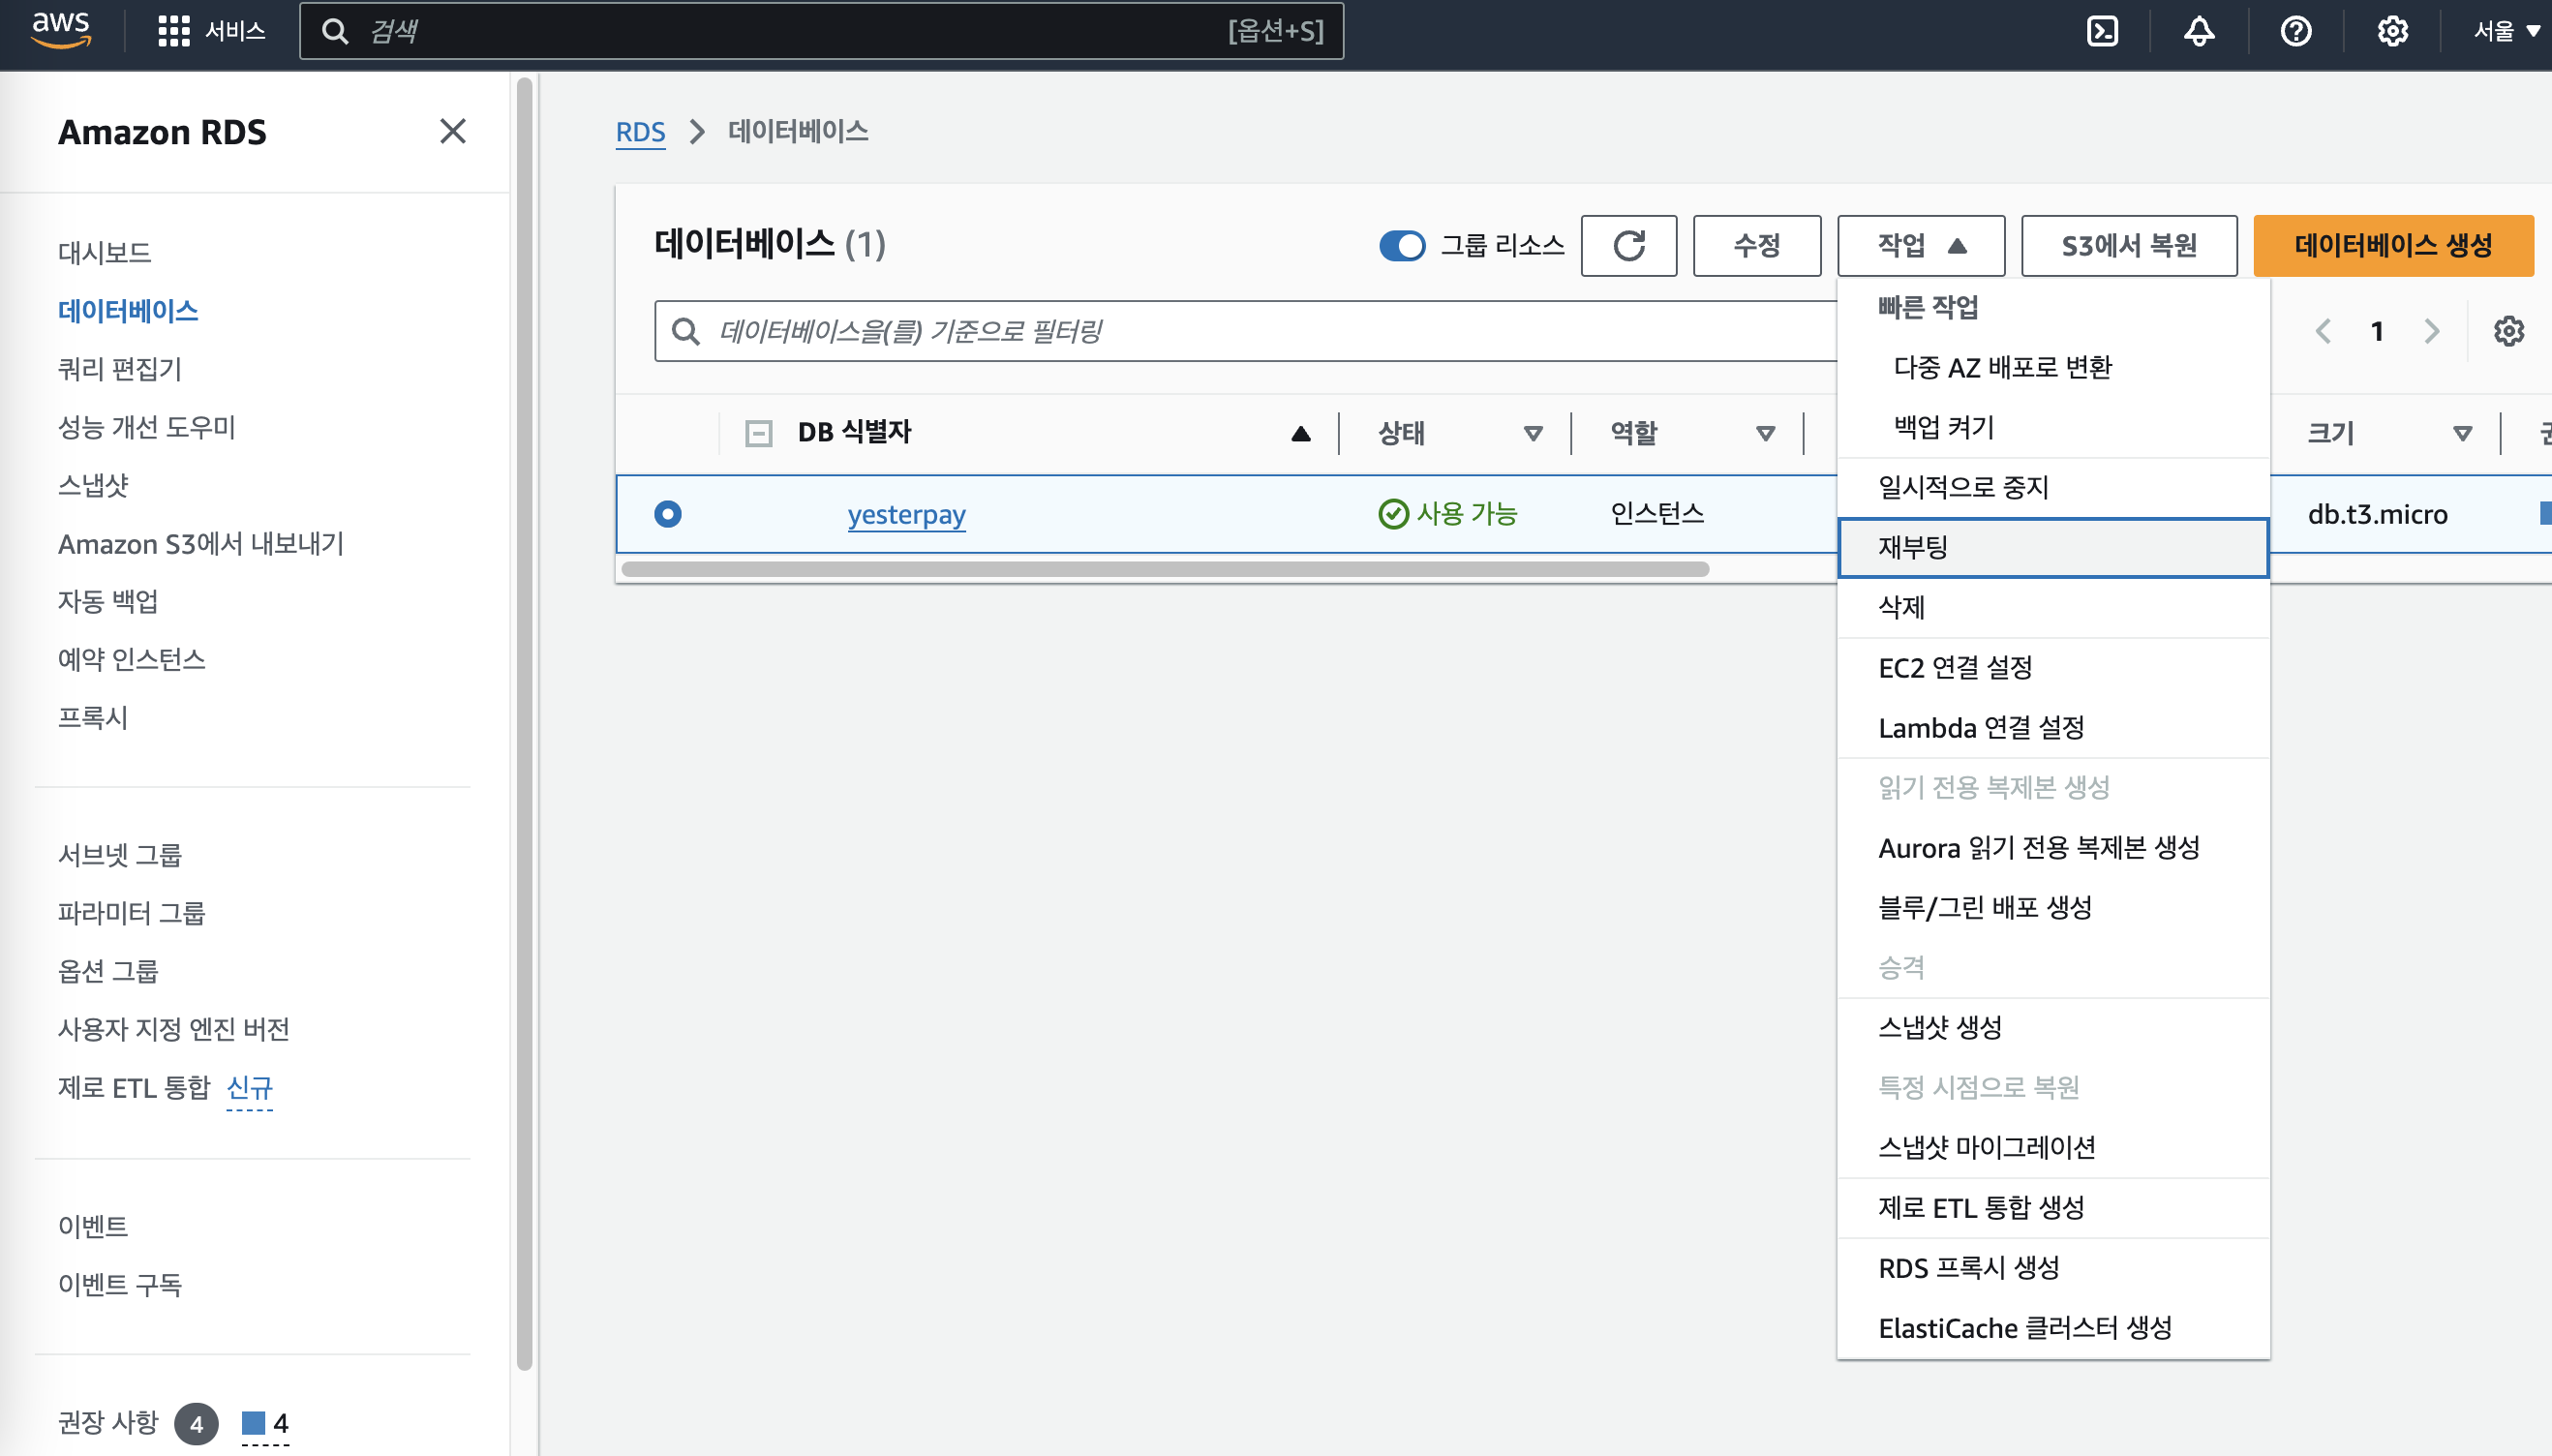This screenshot has height=1456, width=2552.
Task: Choose 재부팅 from the actions menu
Action: pyautogui.click(x=2052, y=547)
